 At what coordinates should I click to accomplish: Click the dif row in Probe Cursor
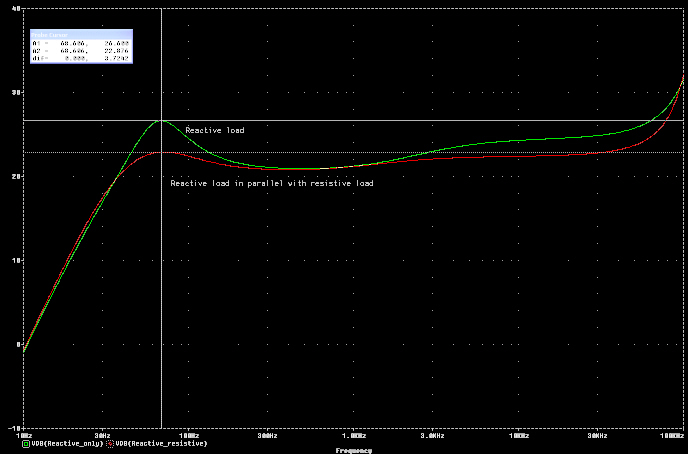coord(81,59)
